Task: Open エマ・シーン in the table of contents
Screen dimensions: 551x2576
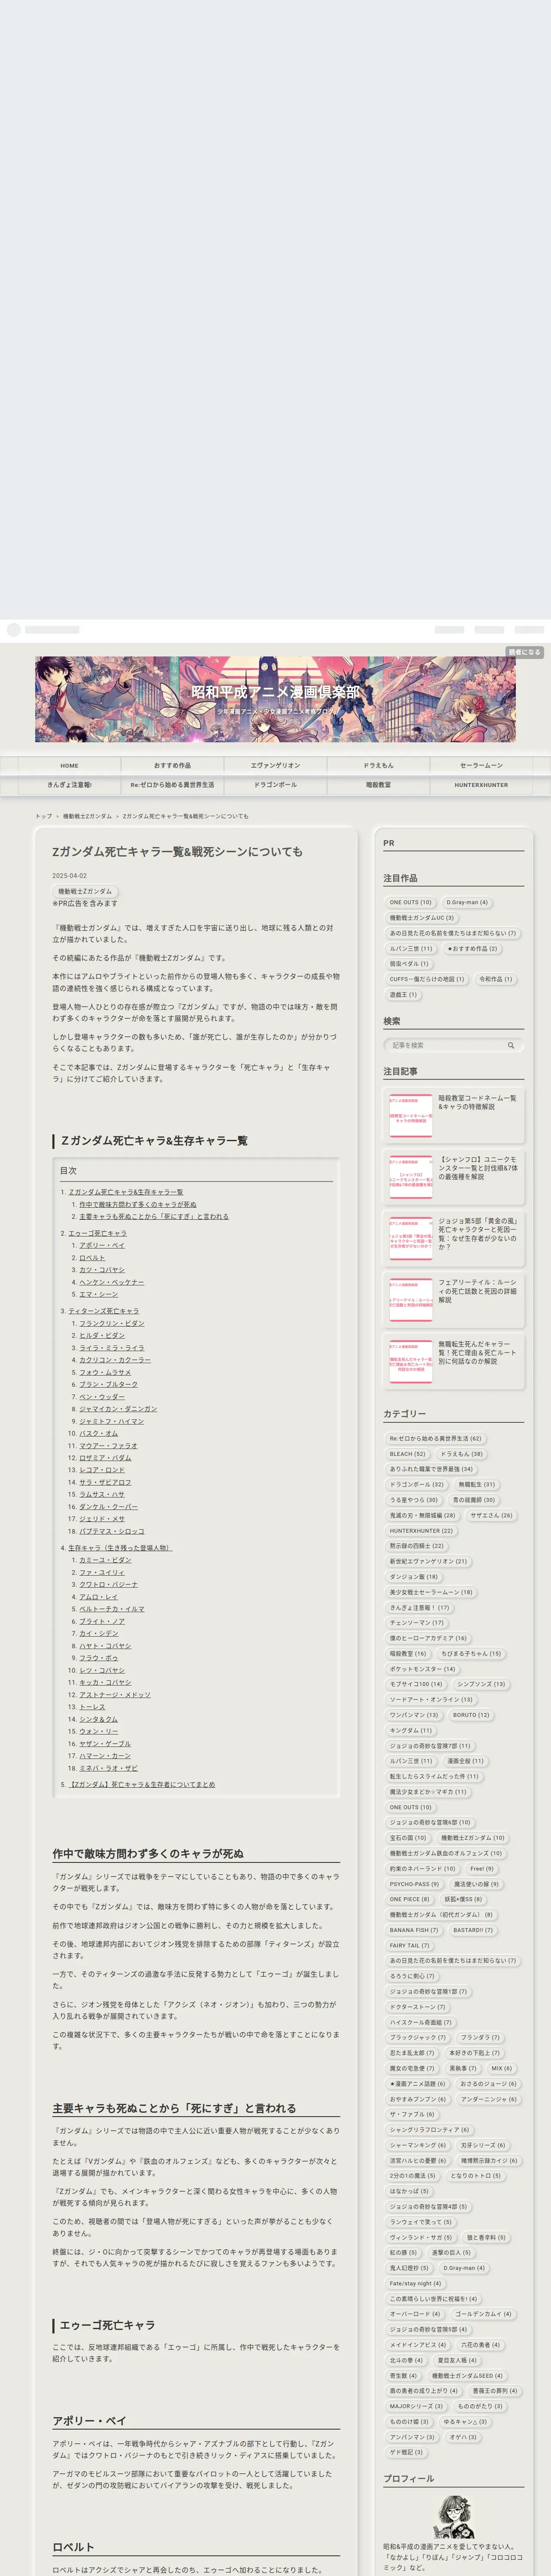Action: tap(98, 1294)
